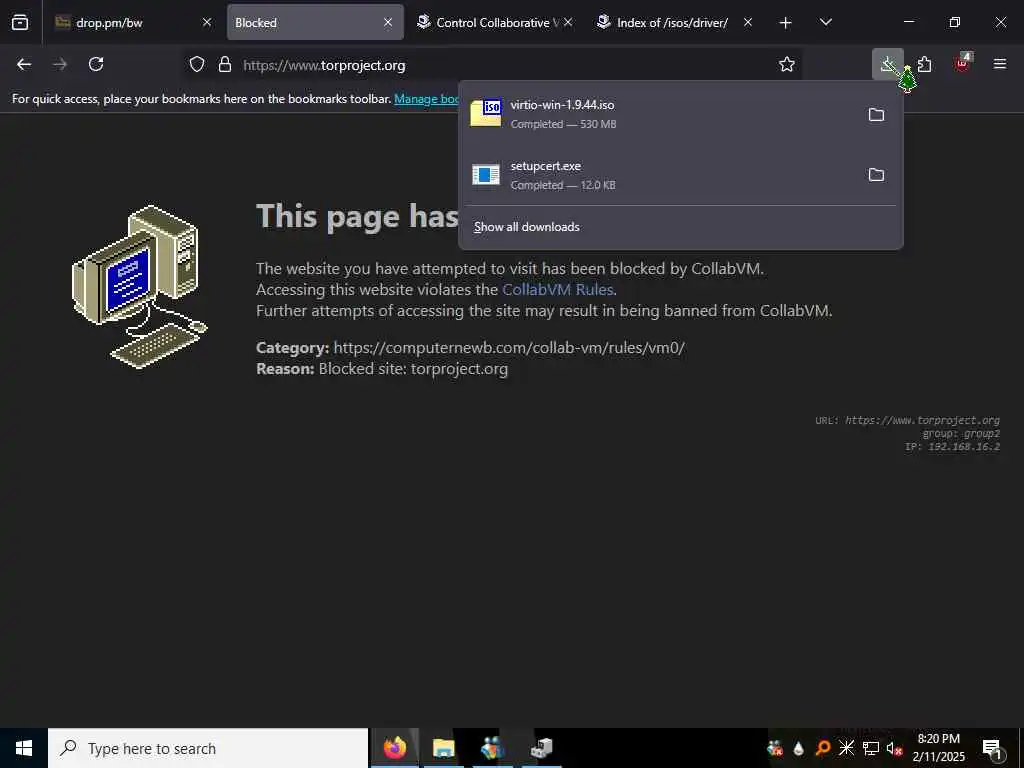Open the two-people app in taskbar
The image size is (1024, 768).
pyautogui.click(x=492, y=748)
